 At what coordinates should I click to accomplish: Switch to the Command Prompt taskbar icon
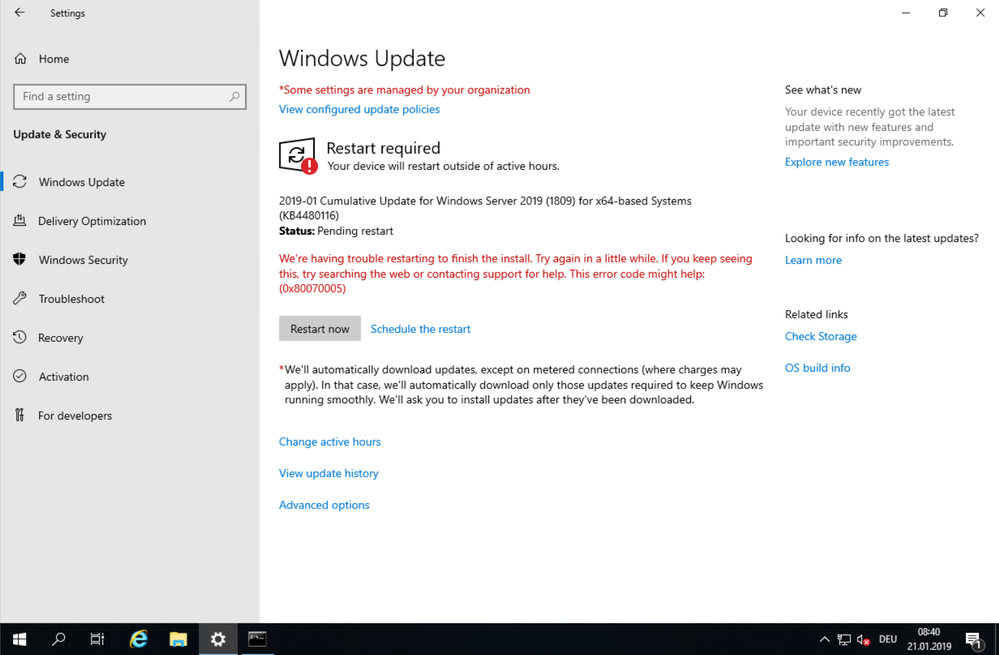point(257,639)
